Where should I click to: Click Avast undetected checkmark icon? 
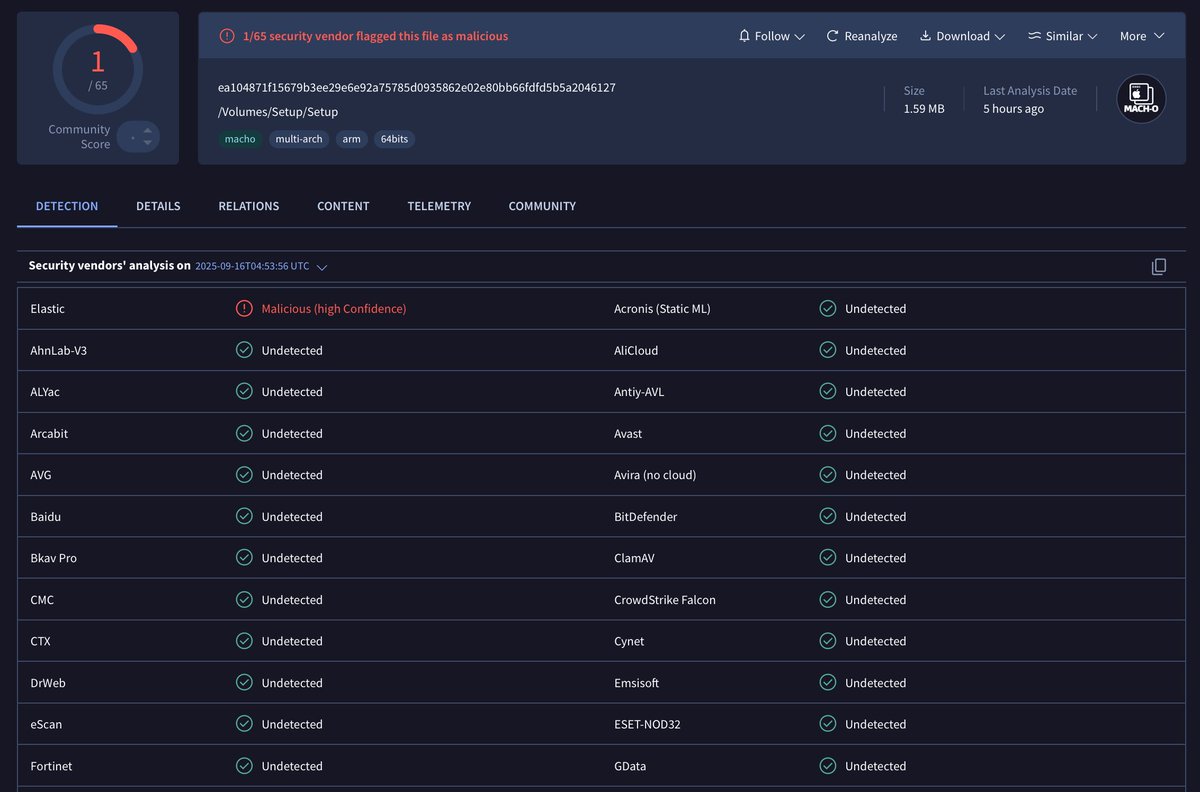(x=827, y=434)
